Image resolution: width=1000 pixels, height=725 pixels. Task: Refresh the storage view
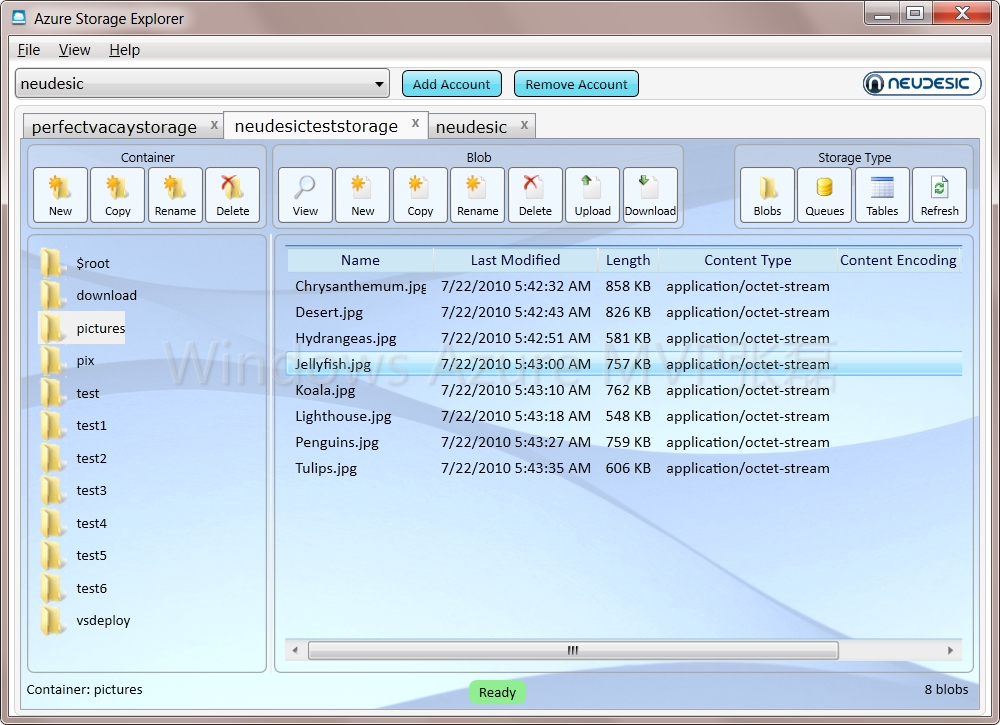pyautogui.click(x=939, y=194)
